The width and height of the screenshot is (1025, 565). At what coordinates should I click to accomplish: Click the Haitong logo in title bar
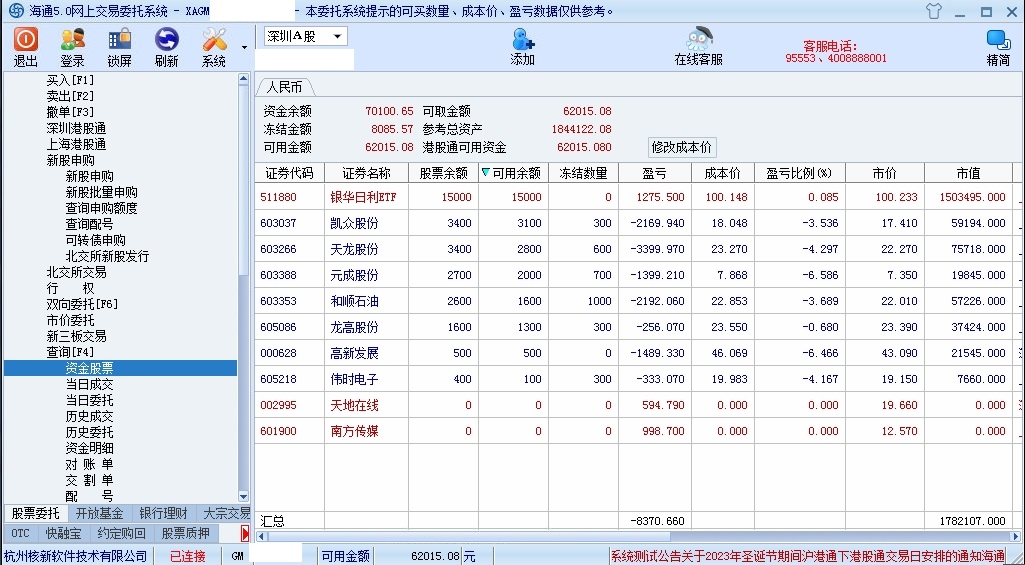pyautogui.click(x=16, y=11)
